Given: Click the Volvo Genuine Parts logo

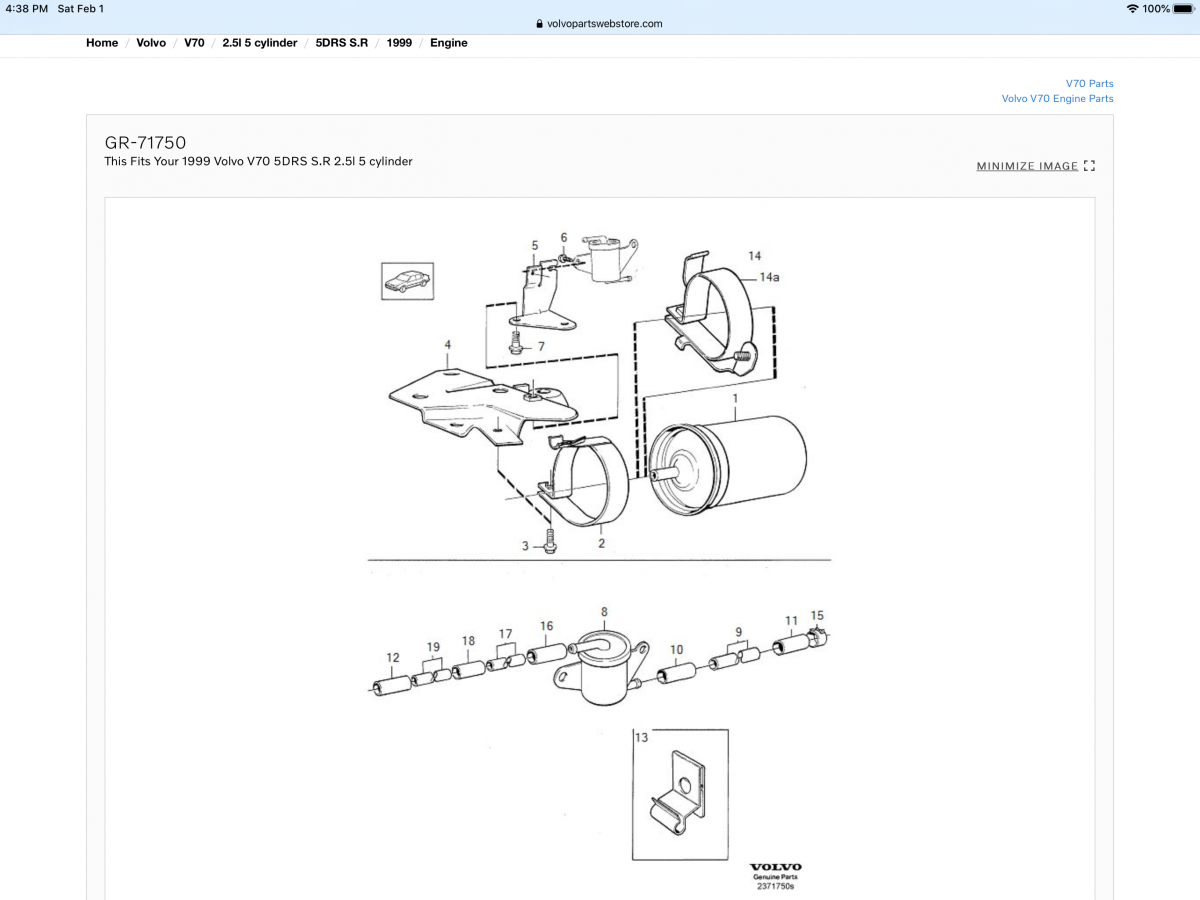Looking at the screenshot, I should tap(777, 869).
